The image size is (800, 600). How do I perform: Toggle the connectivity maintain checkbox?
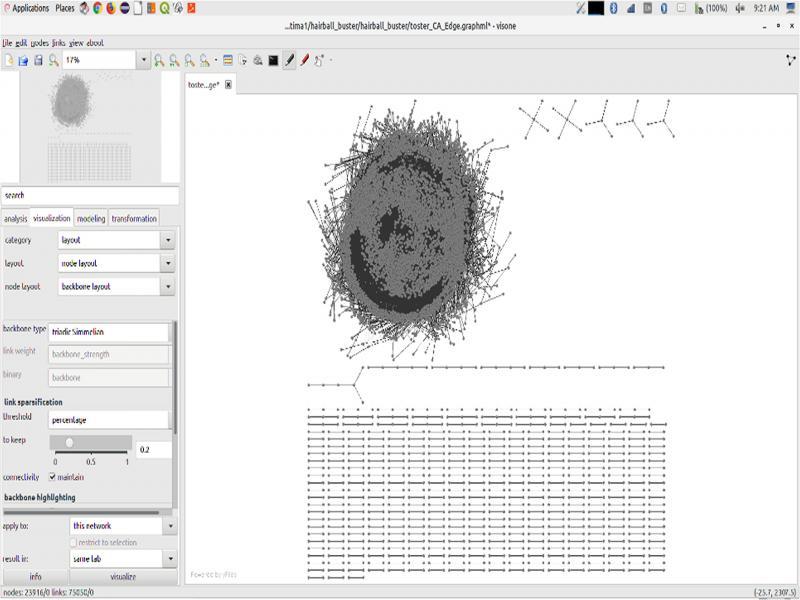(x=53, y=477)
